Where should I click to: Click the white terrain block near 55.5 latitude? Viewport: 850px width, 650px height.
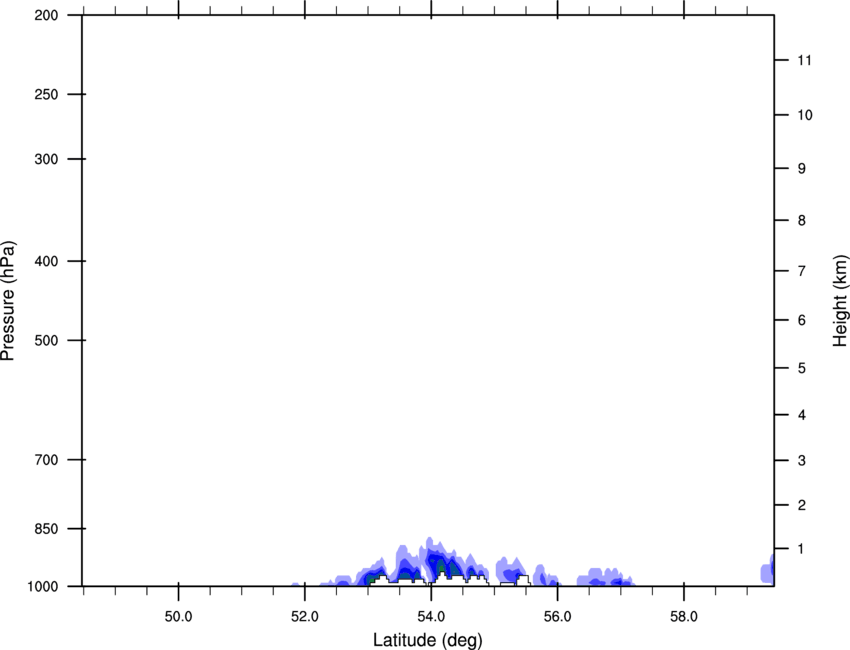[x=523, y=581]
